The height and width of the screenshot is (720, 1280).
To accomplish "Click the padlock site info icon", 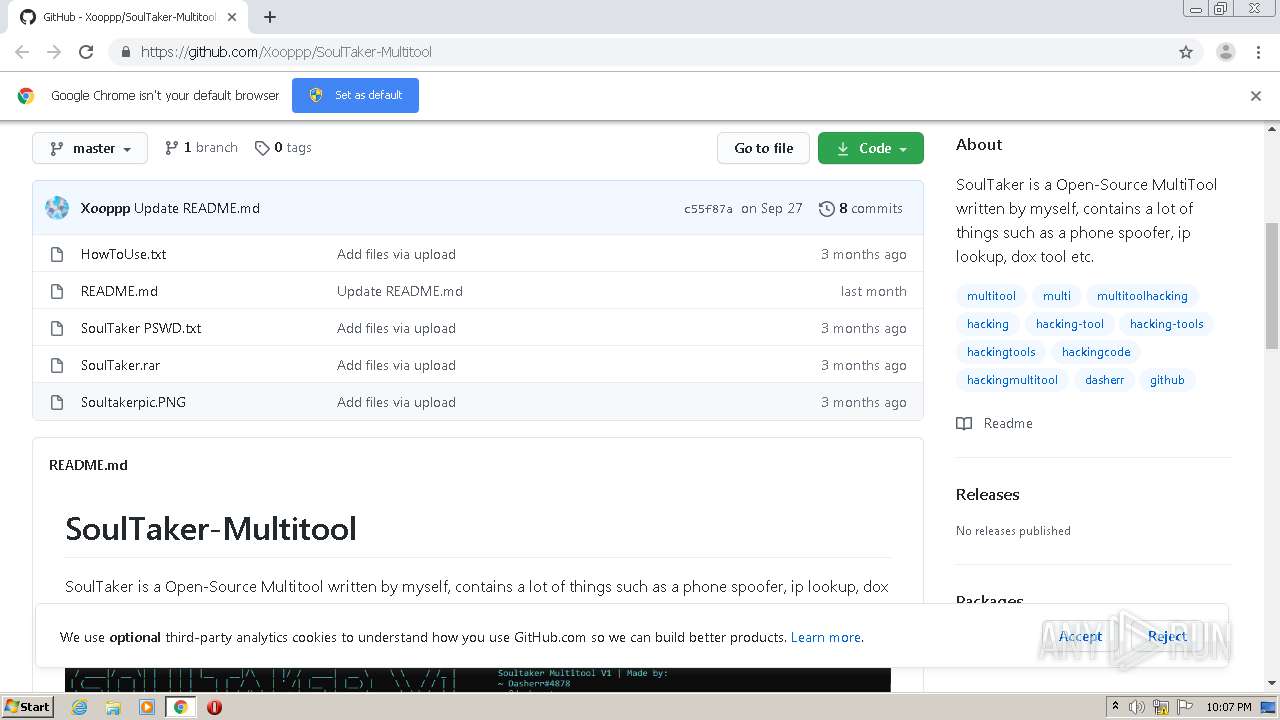I will click(x=125, y=52).
